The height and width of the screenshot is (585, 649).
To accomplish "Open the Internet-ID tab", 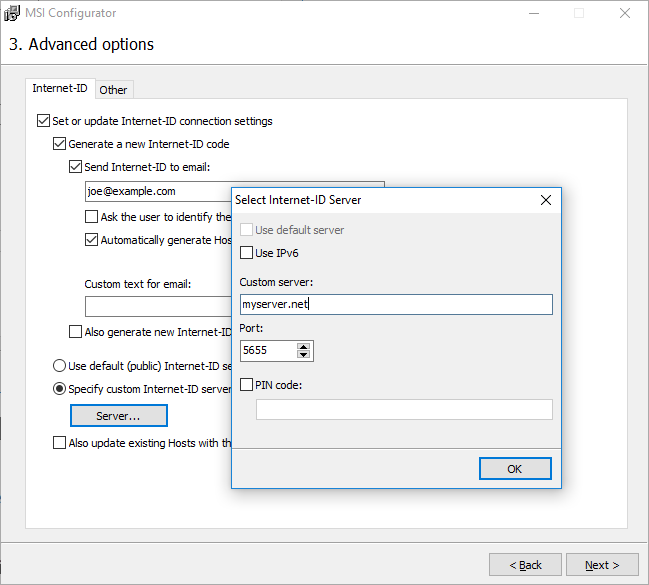I will [x=60, y=89].
